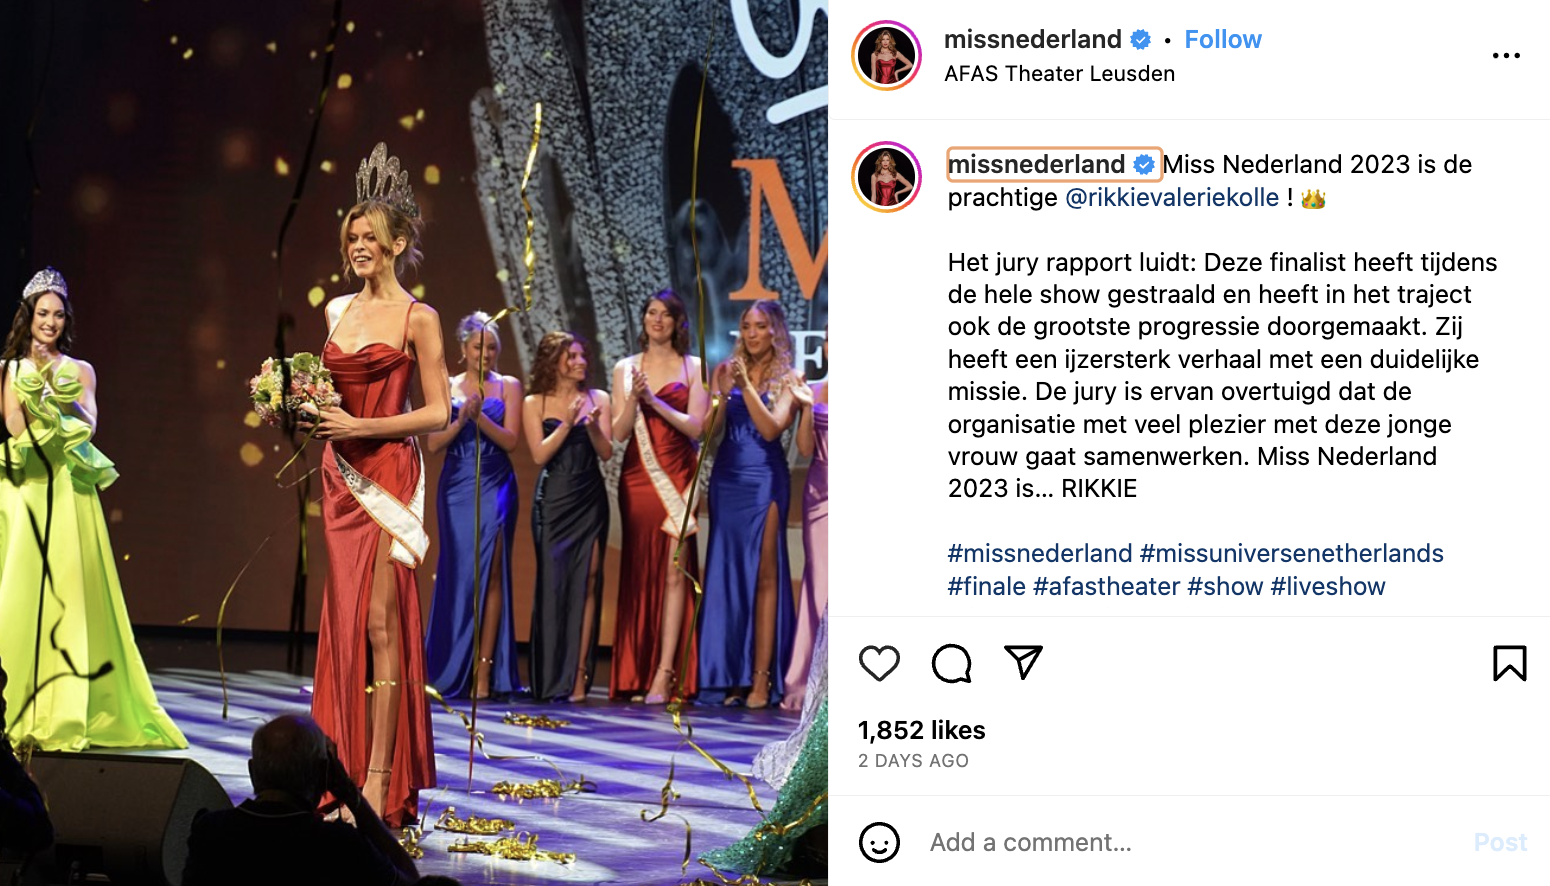Share the post via paper plane icon
The width and height of the screenshot is (1550, 886).
(x=1023, y=662)
